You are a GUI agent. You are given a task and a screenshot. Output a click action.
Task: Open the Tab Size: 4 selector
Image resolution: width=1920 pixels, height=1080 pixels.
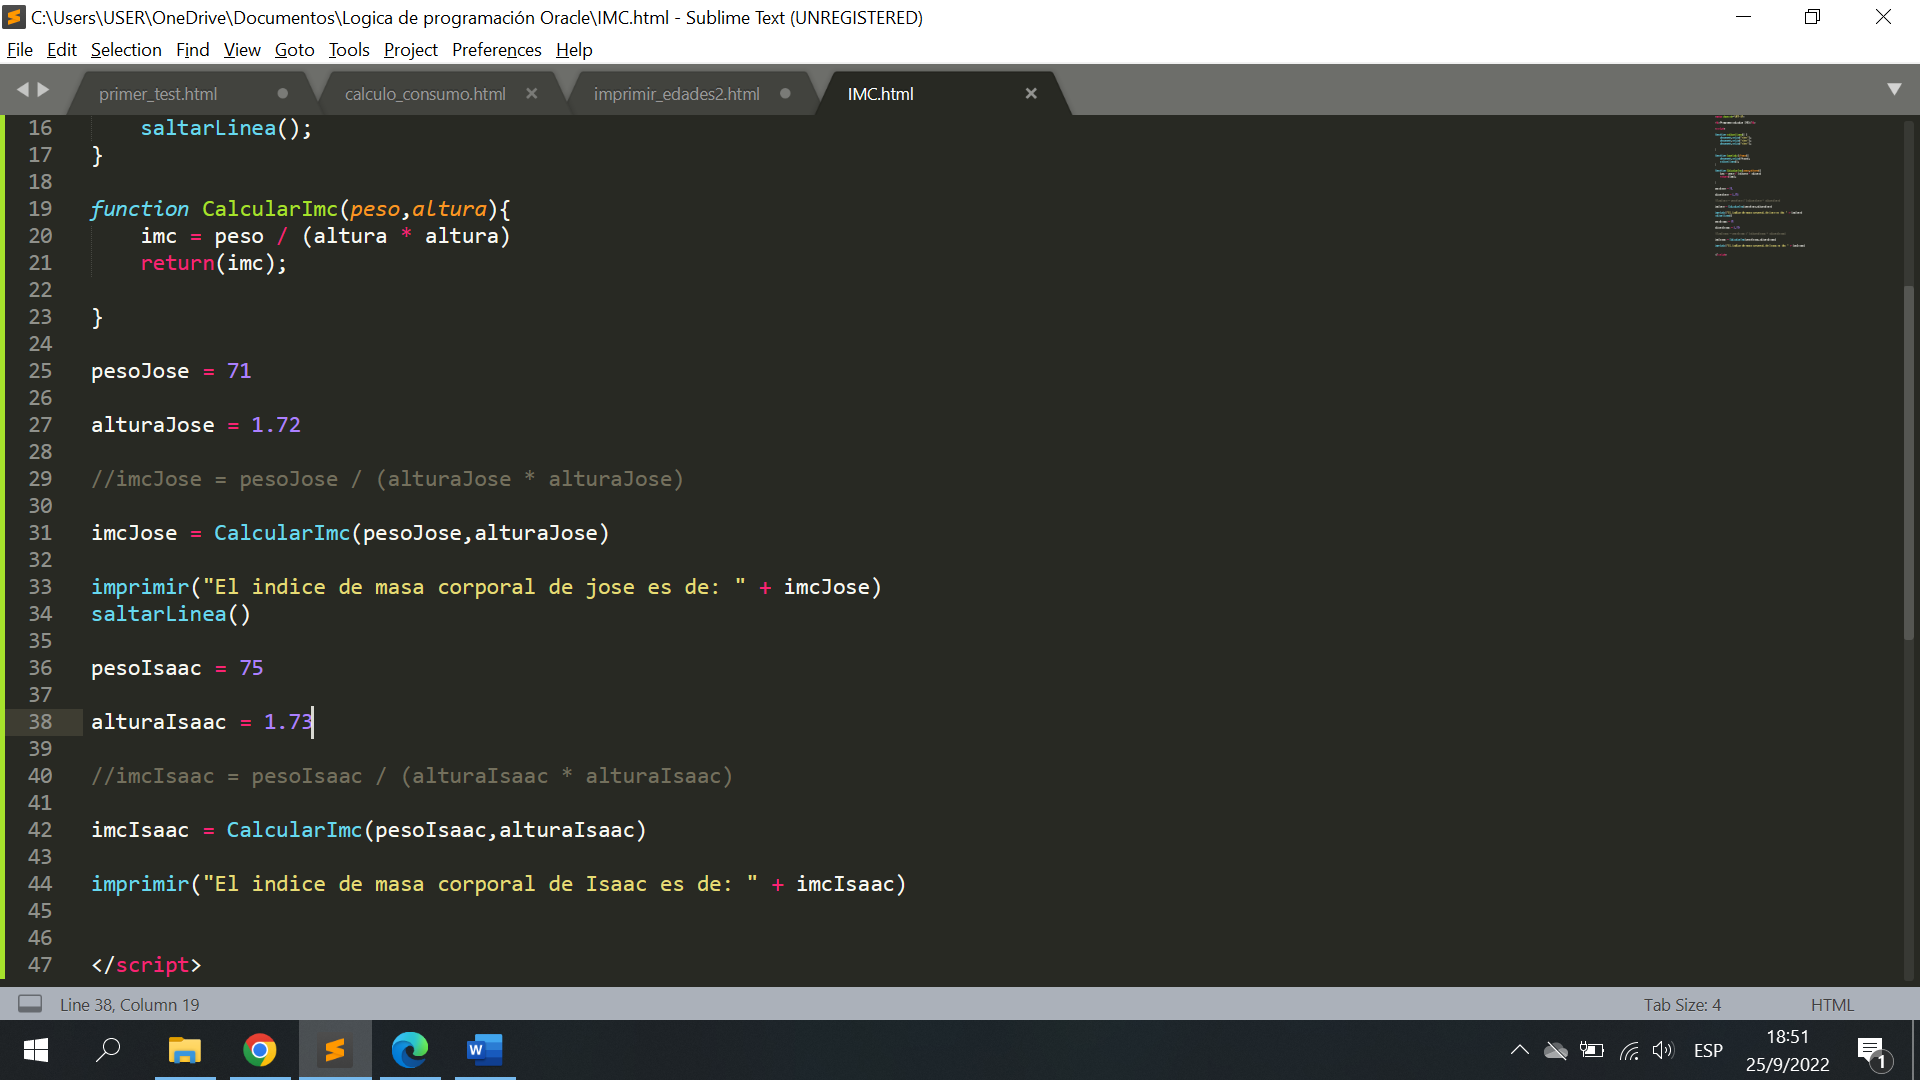(x=1682, y=1005)
